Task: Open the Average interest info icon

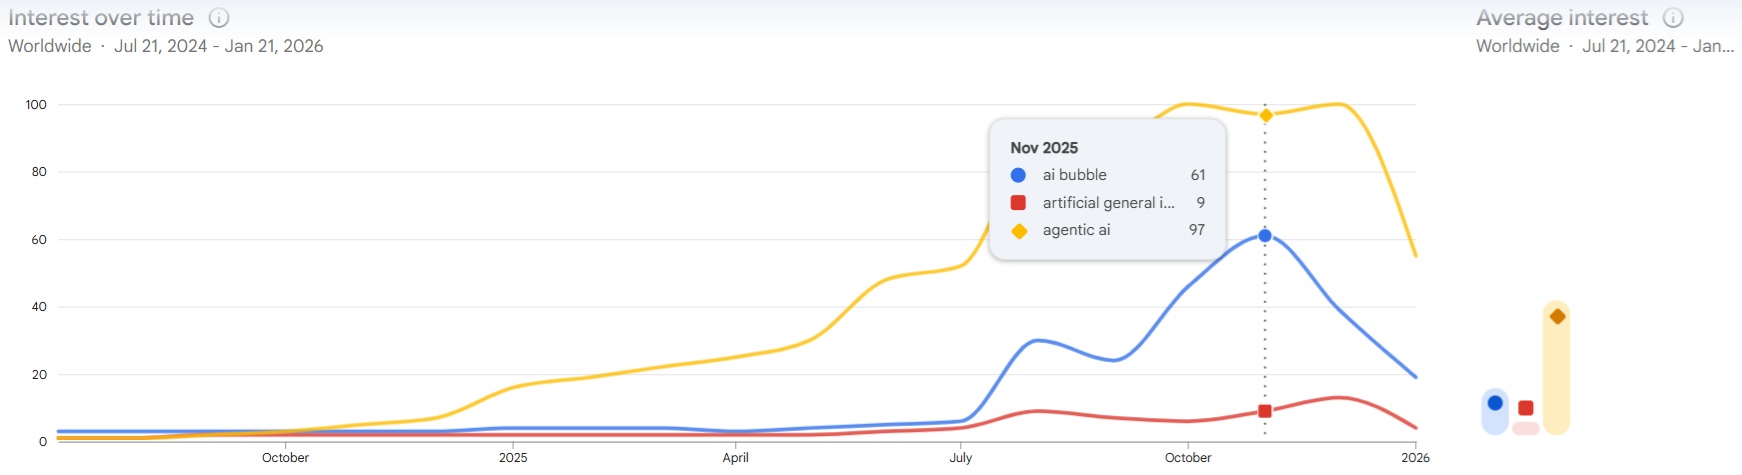Action: [1673, 18]
